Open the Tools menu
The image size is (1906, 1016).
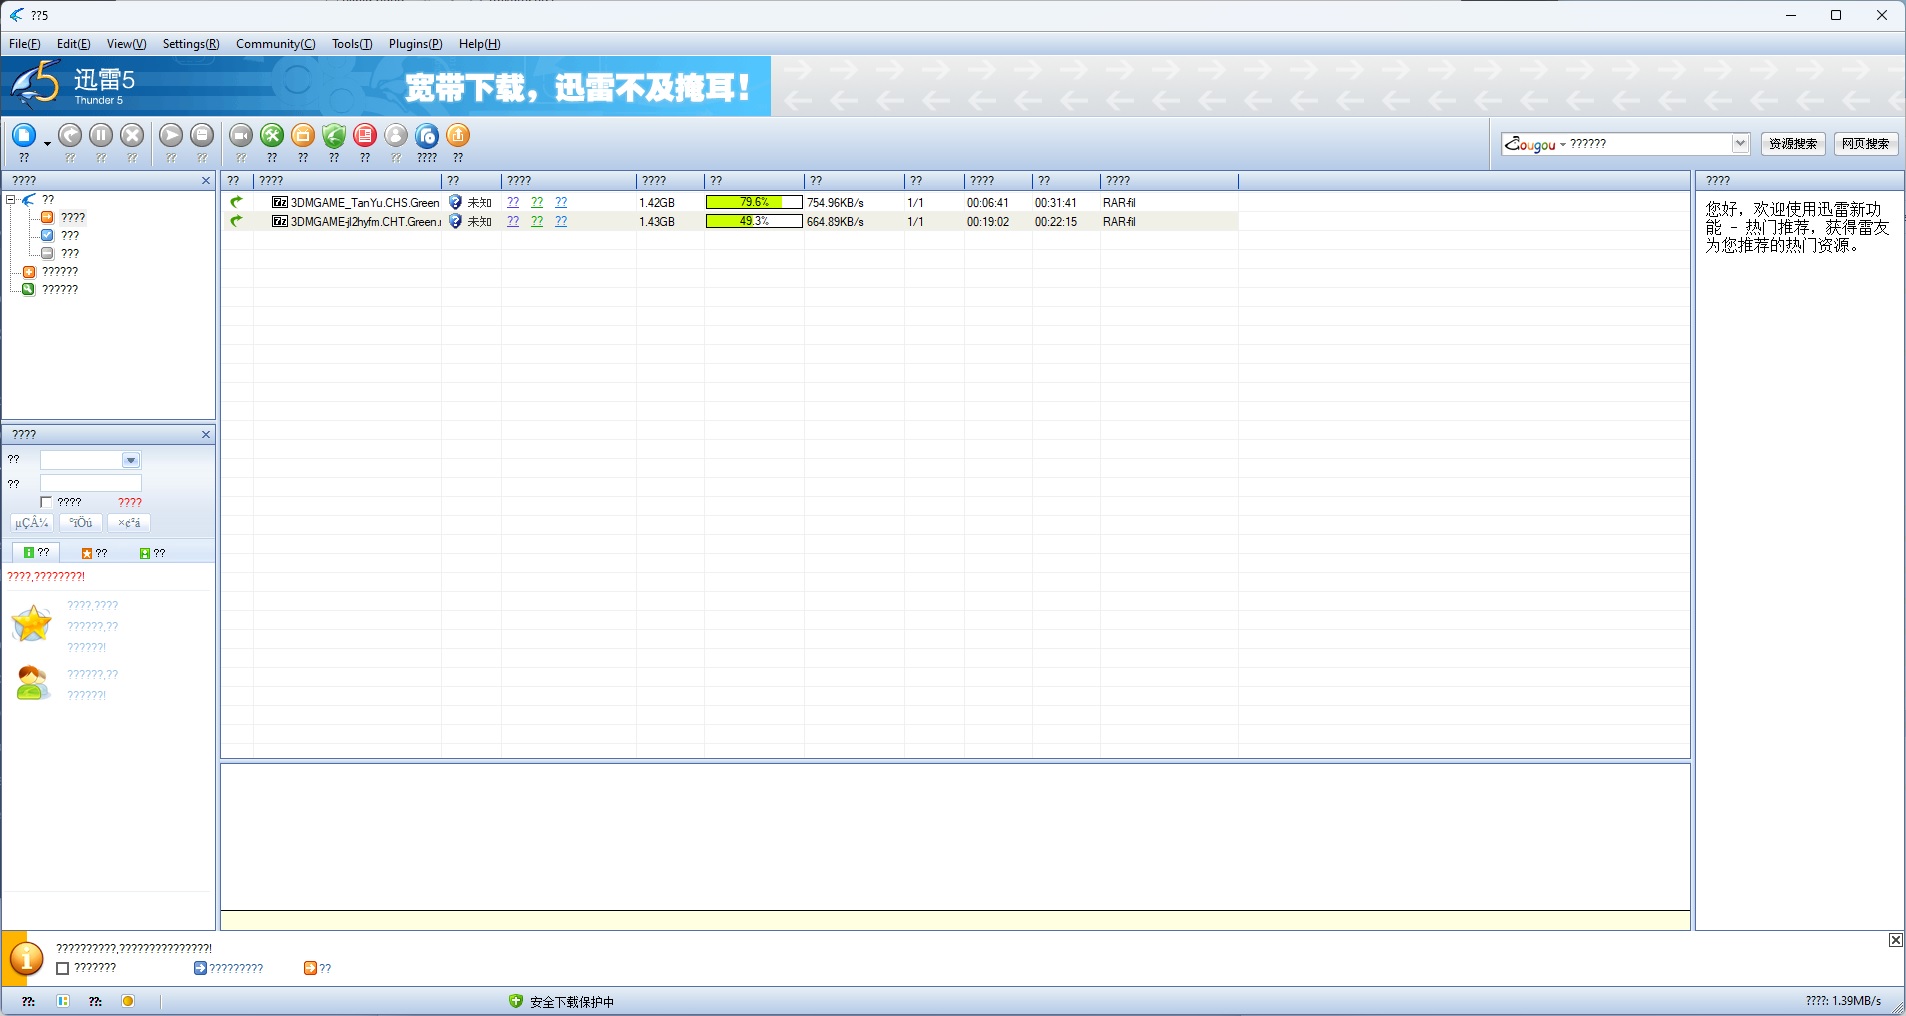pyautogui.click(x=352, y=44)
